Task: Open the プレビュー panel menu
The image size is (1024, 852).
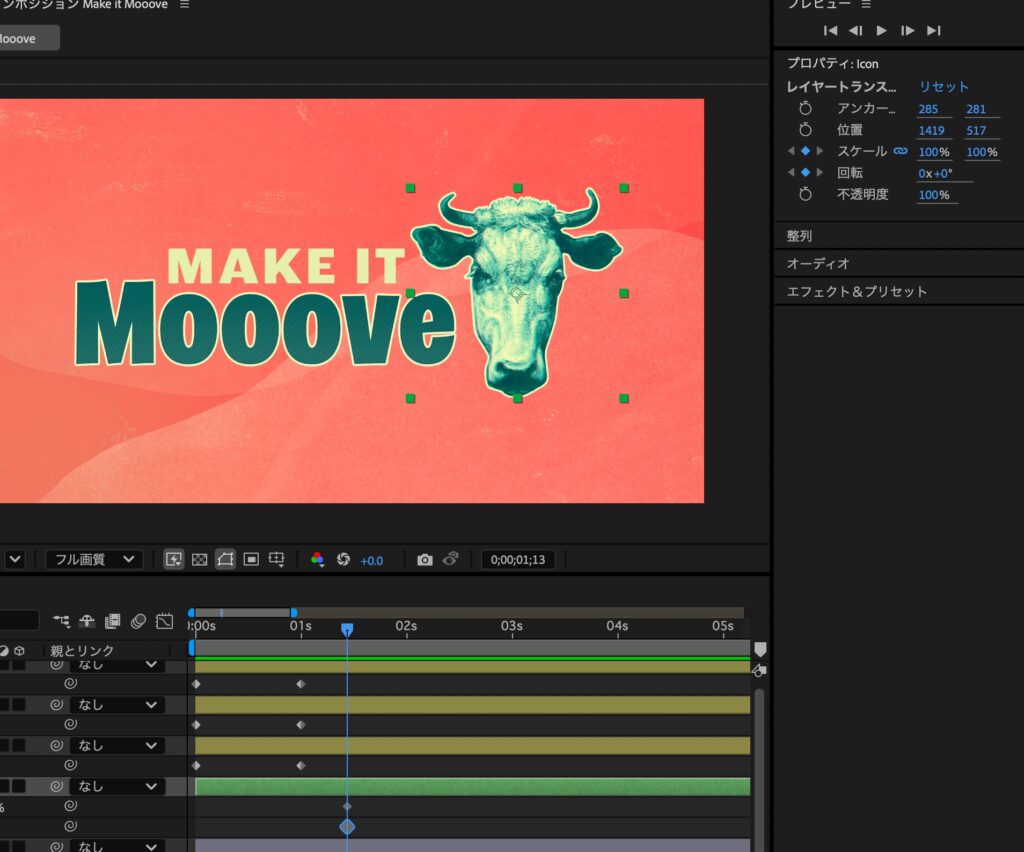Action: click(x=867, y=5)
